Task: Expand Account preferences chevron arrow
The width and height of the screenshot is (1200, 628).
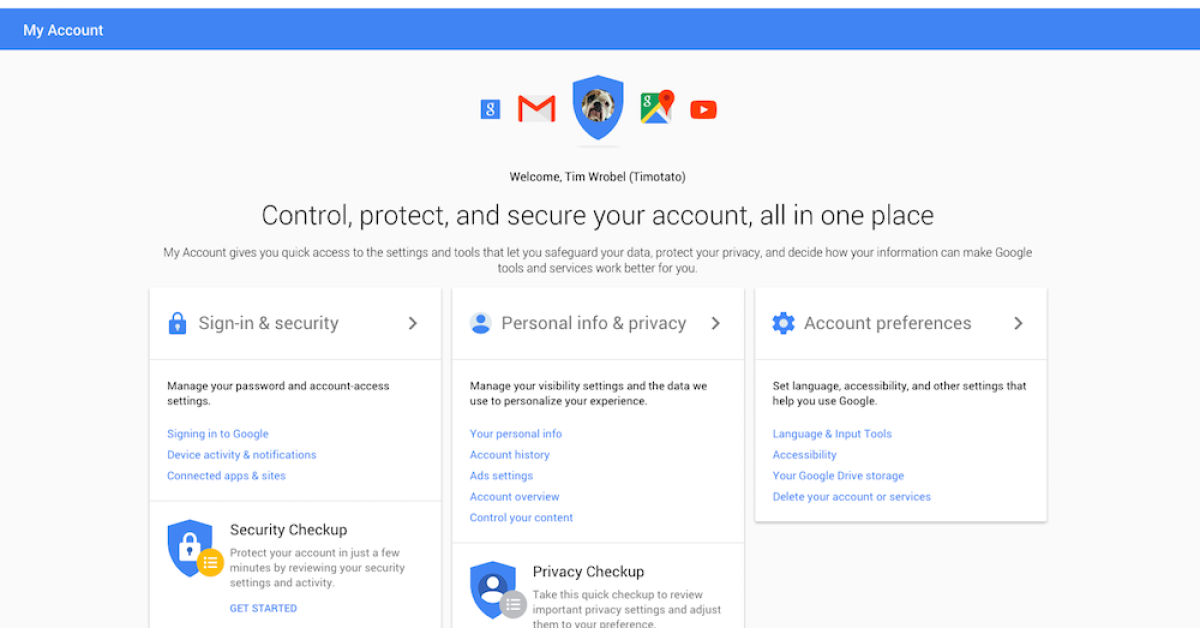Action: tap(1018, 323)
